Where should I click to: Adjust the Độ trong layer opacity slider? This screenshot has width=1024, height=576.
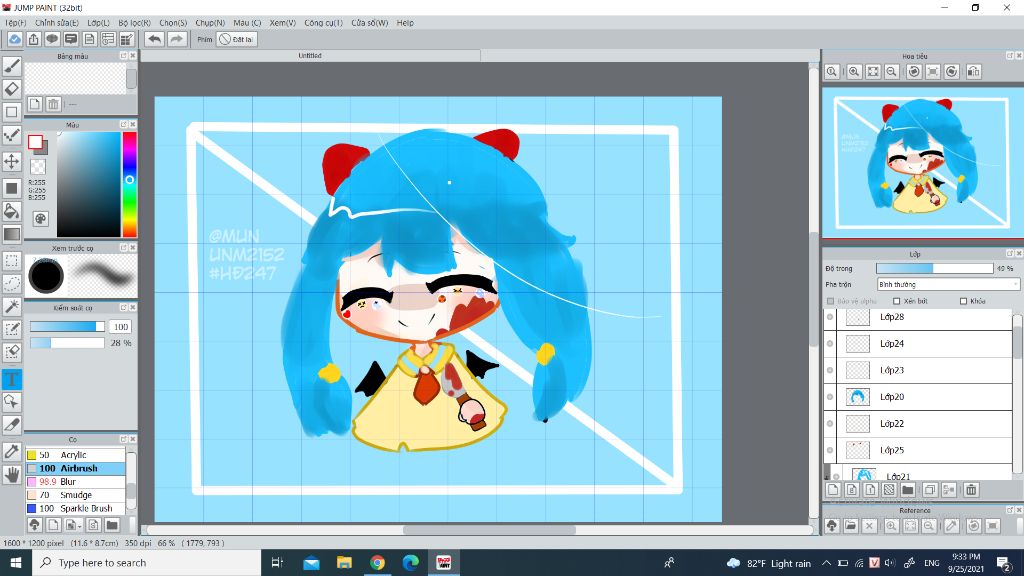(x=935, y=268)
